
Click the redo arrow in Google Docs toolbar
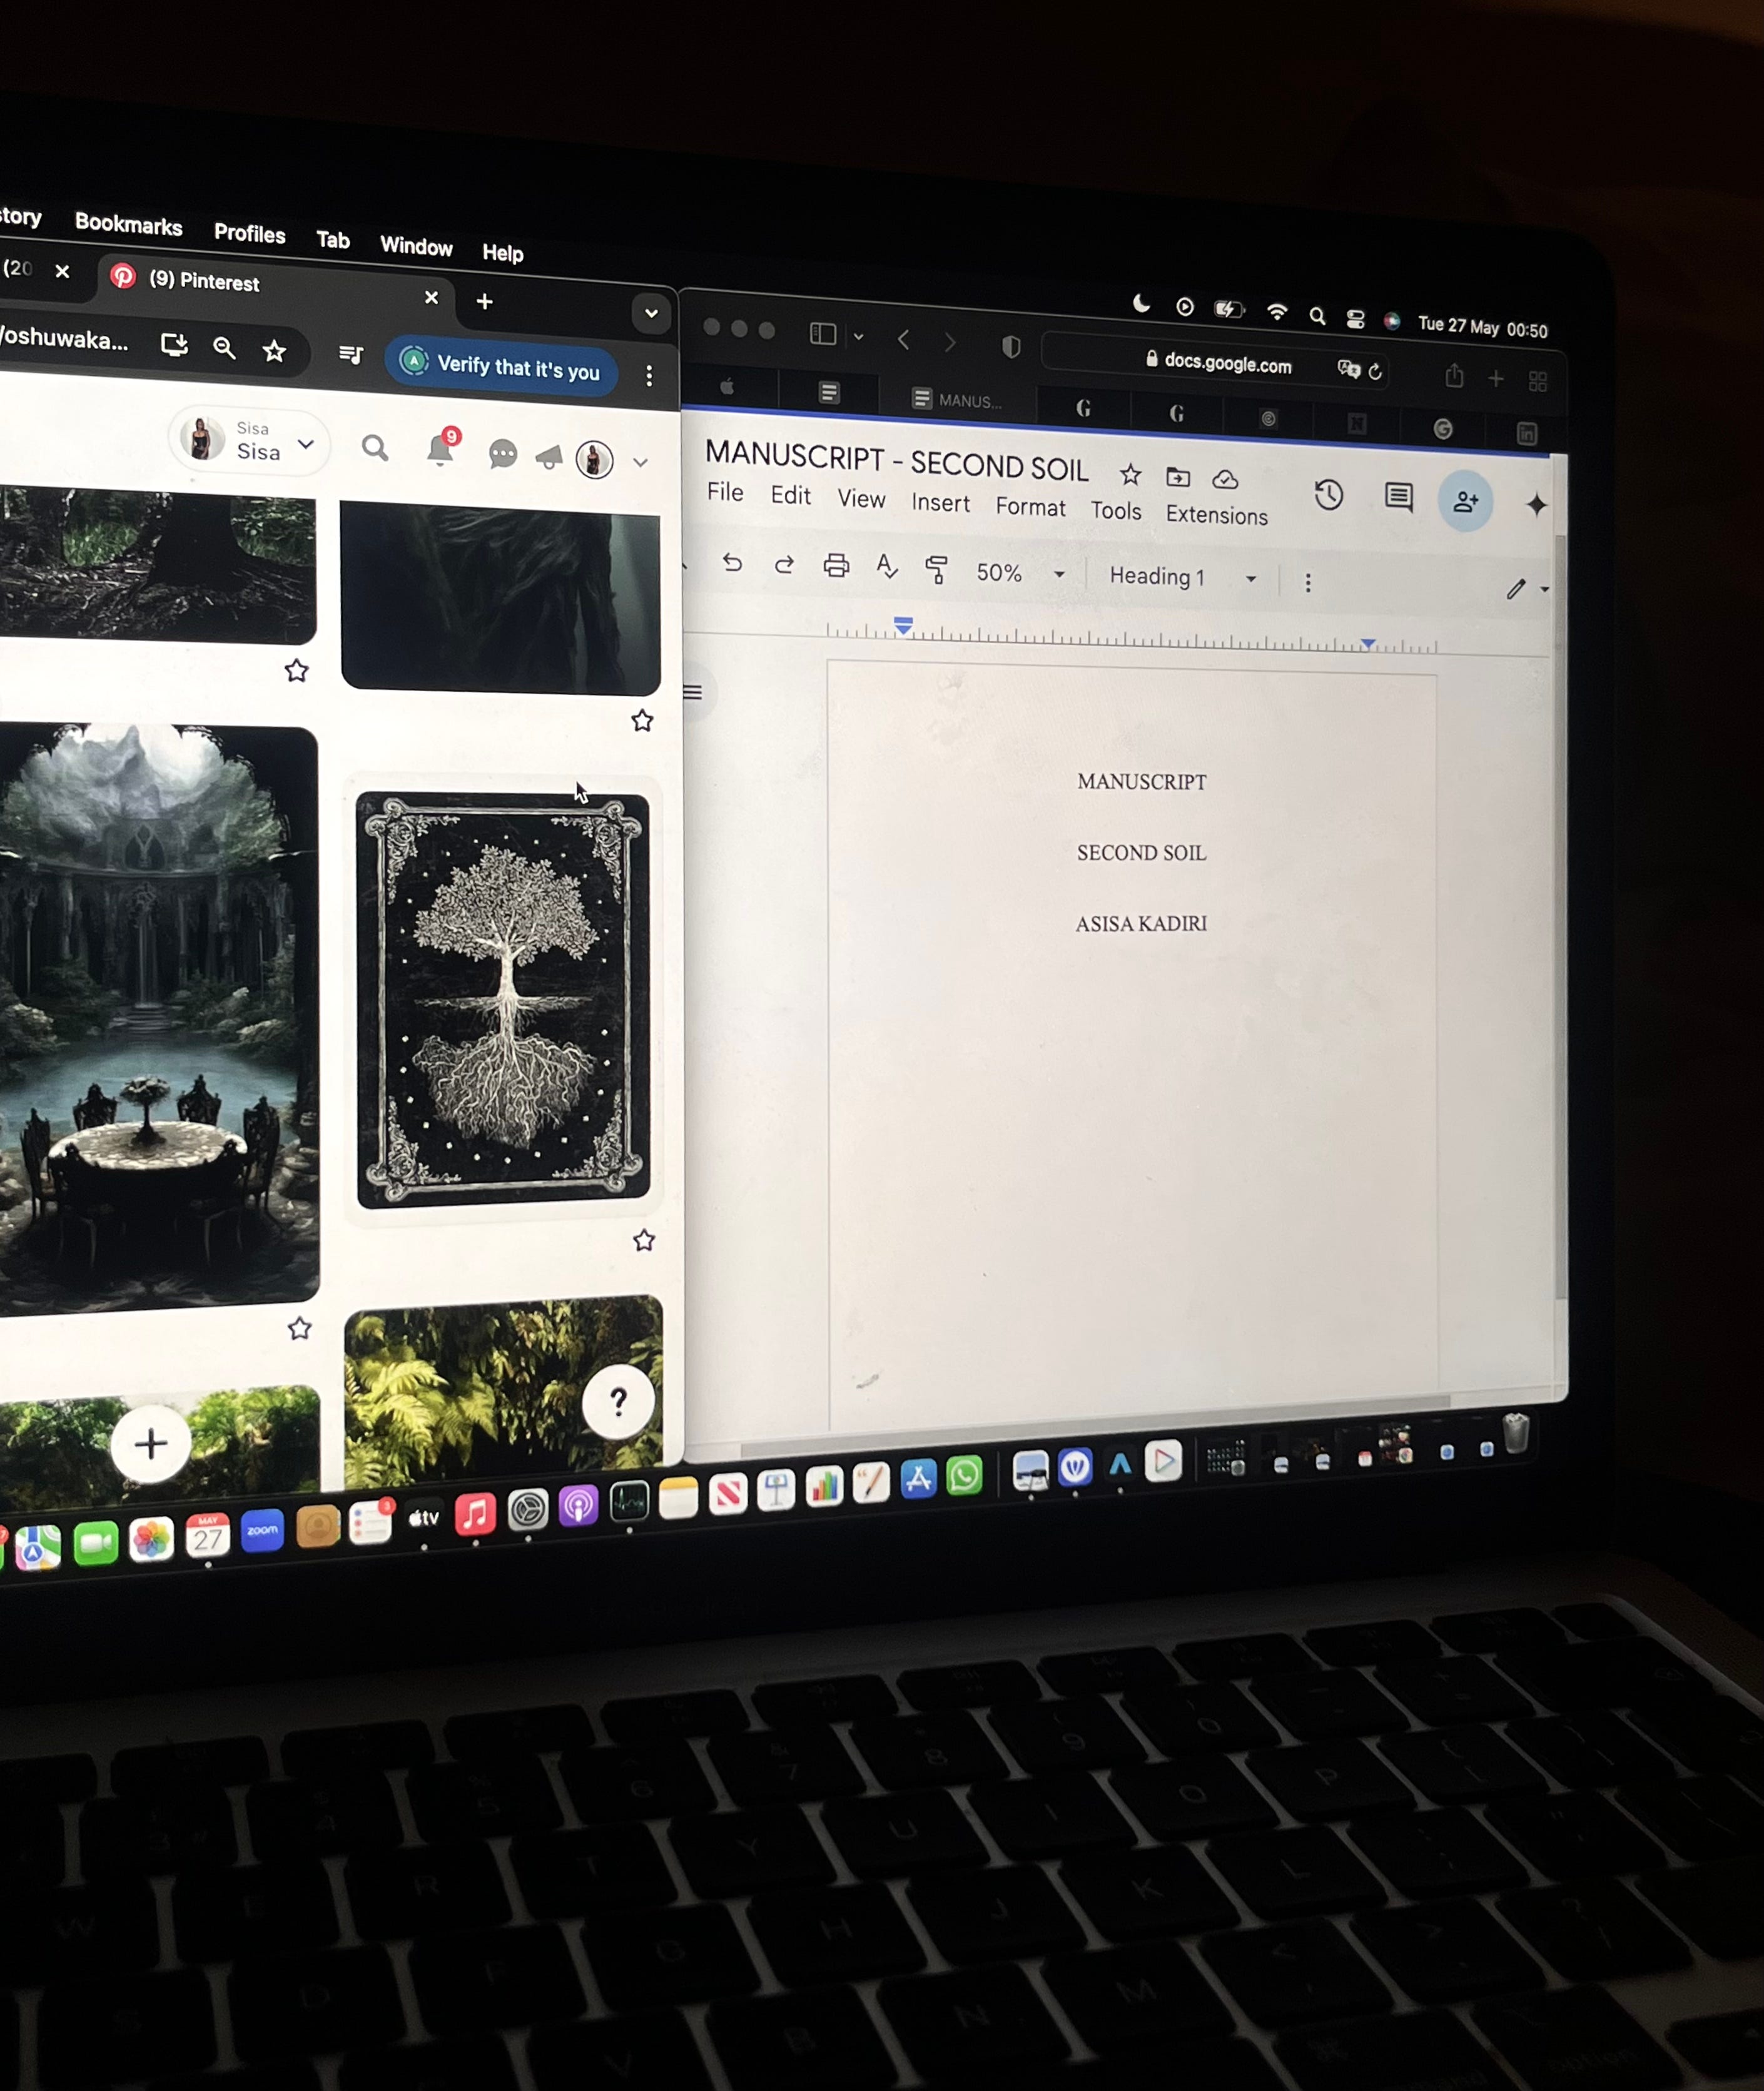(x=784, y=565)
